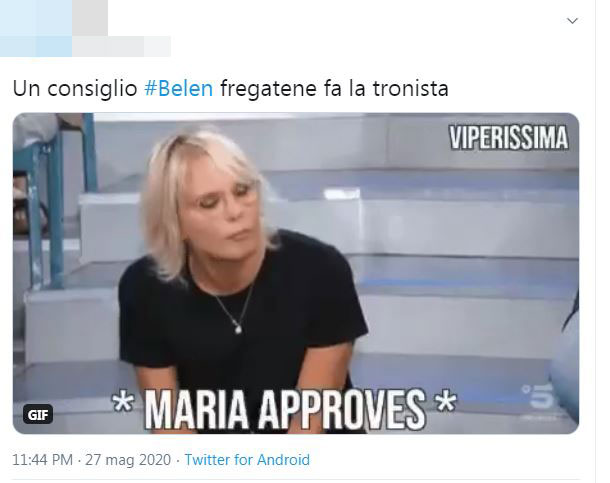
Task: Open the tweet options chevron menu
Action: tap(572, 21)
